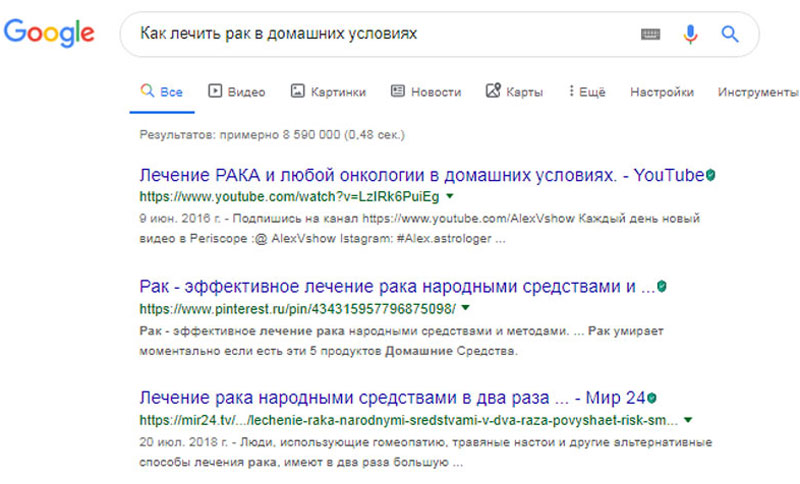Viewport: 800px width, 484px height.
Task: Expand the dropdown arrow after the mir24.tv URL
Action: (688, 420)
